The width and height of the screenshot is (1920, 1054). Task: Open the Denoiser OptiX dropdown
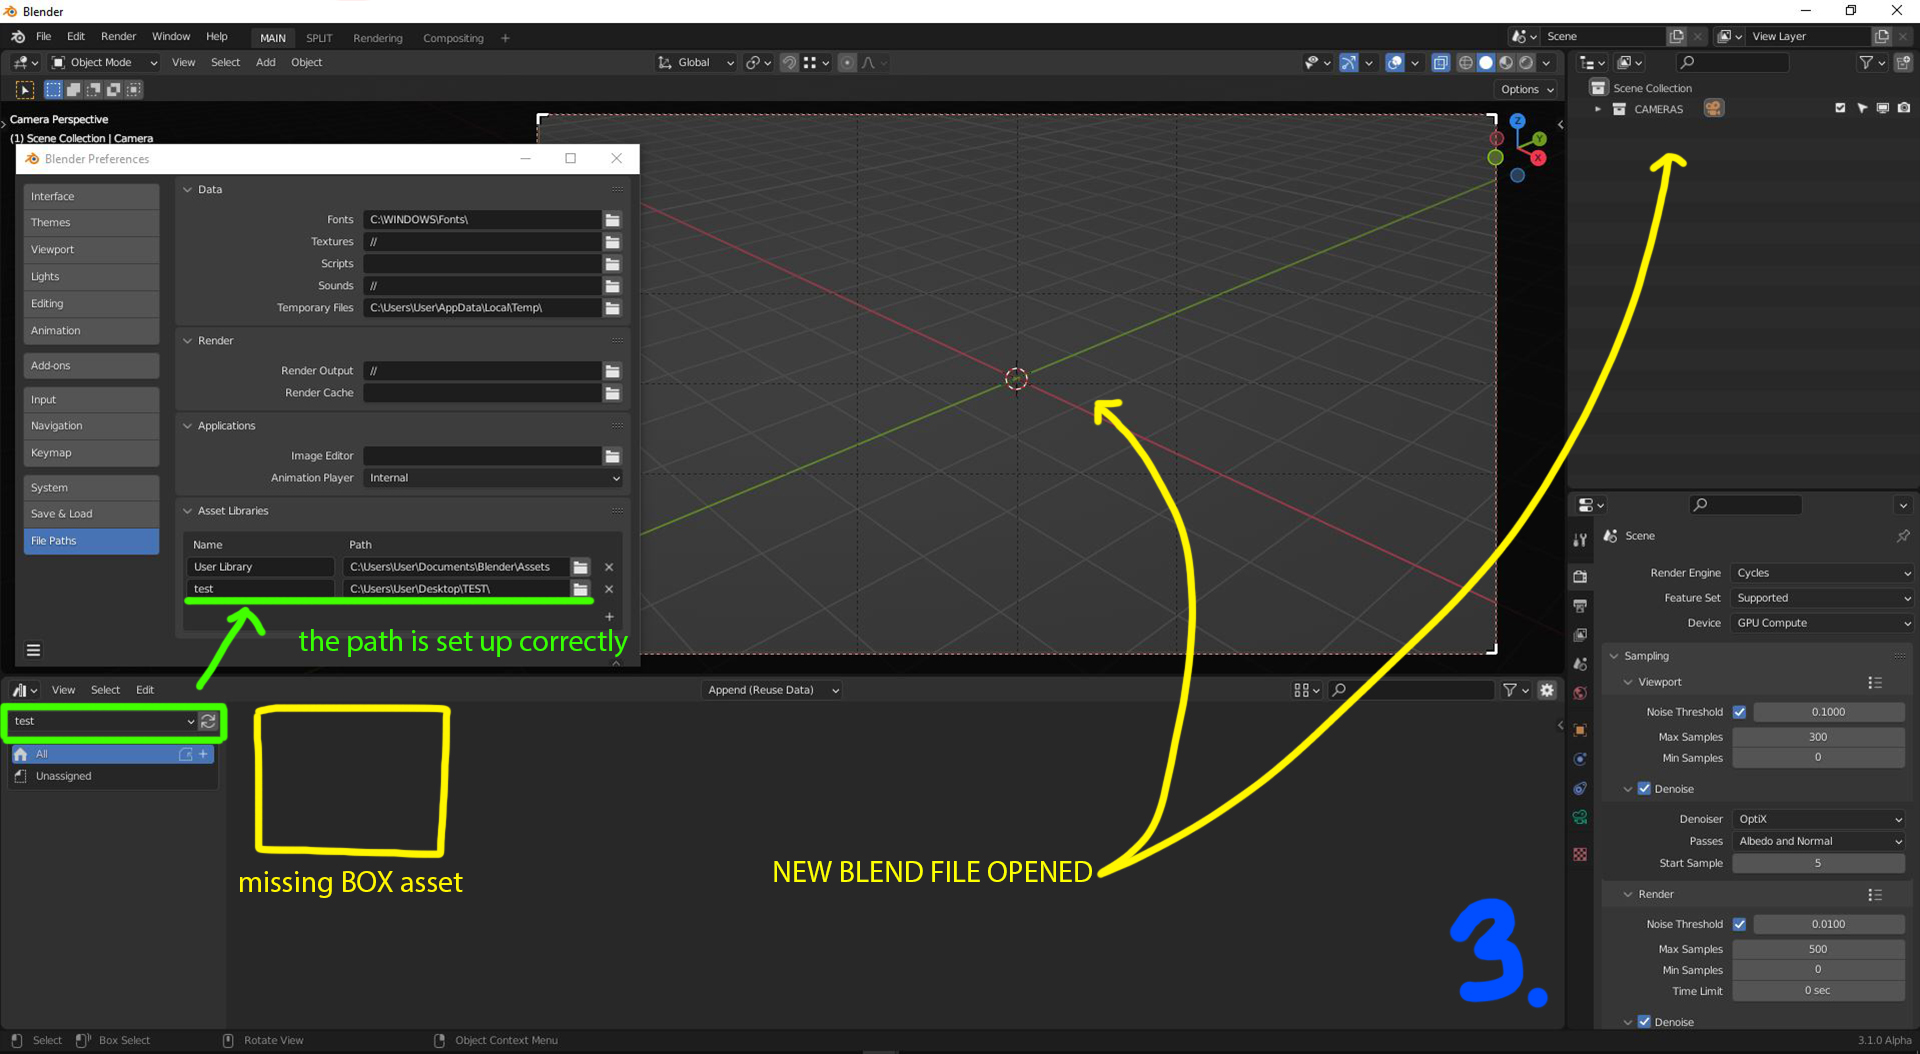pos(1819,819)
